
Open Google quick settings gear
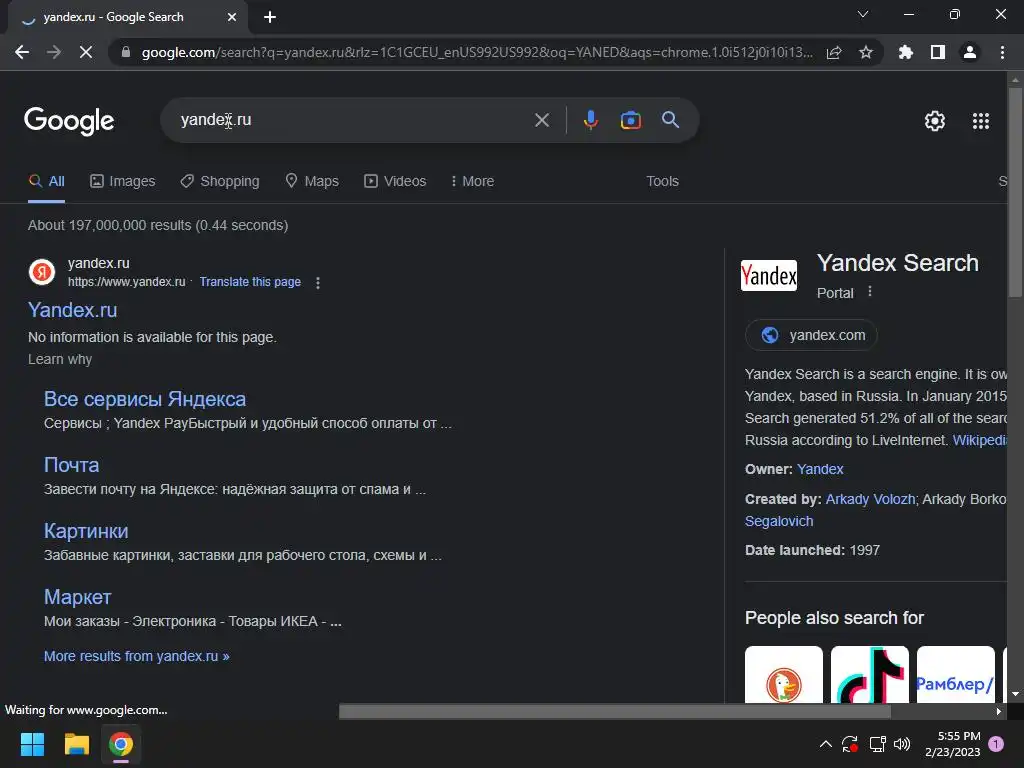(x=935, y=121)
